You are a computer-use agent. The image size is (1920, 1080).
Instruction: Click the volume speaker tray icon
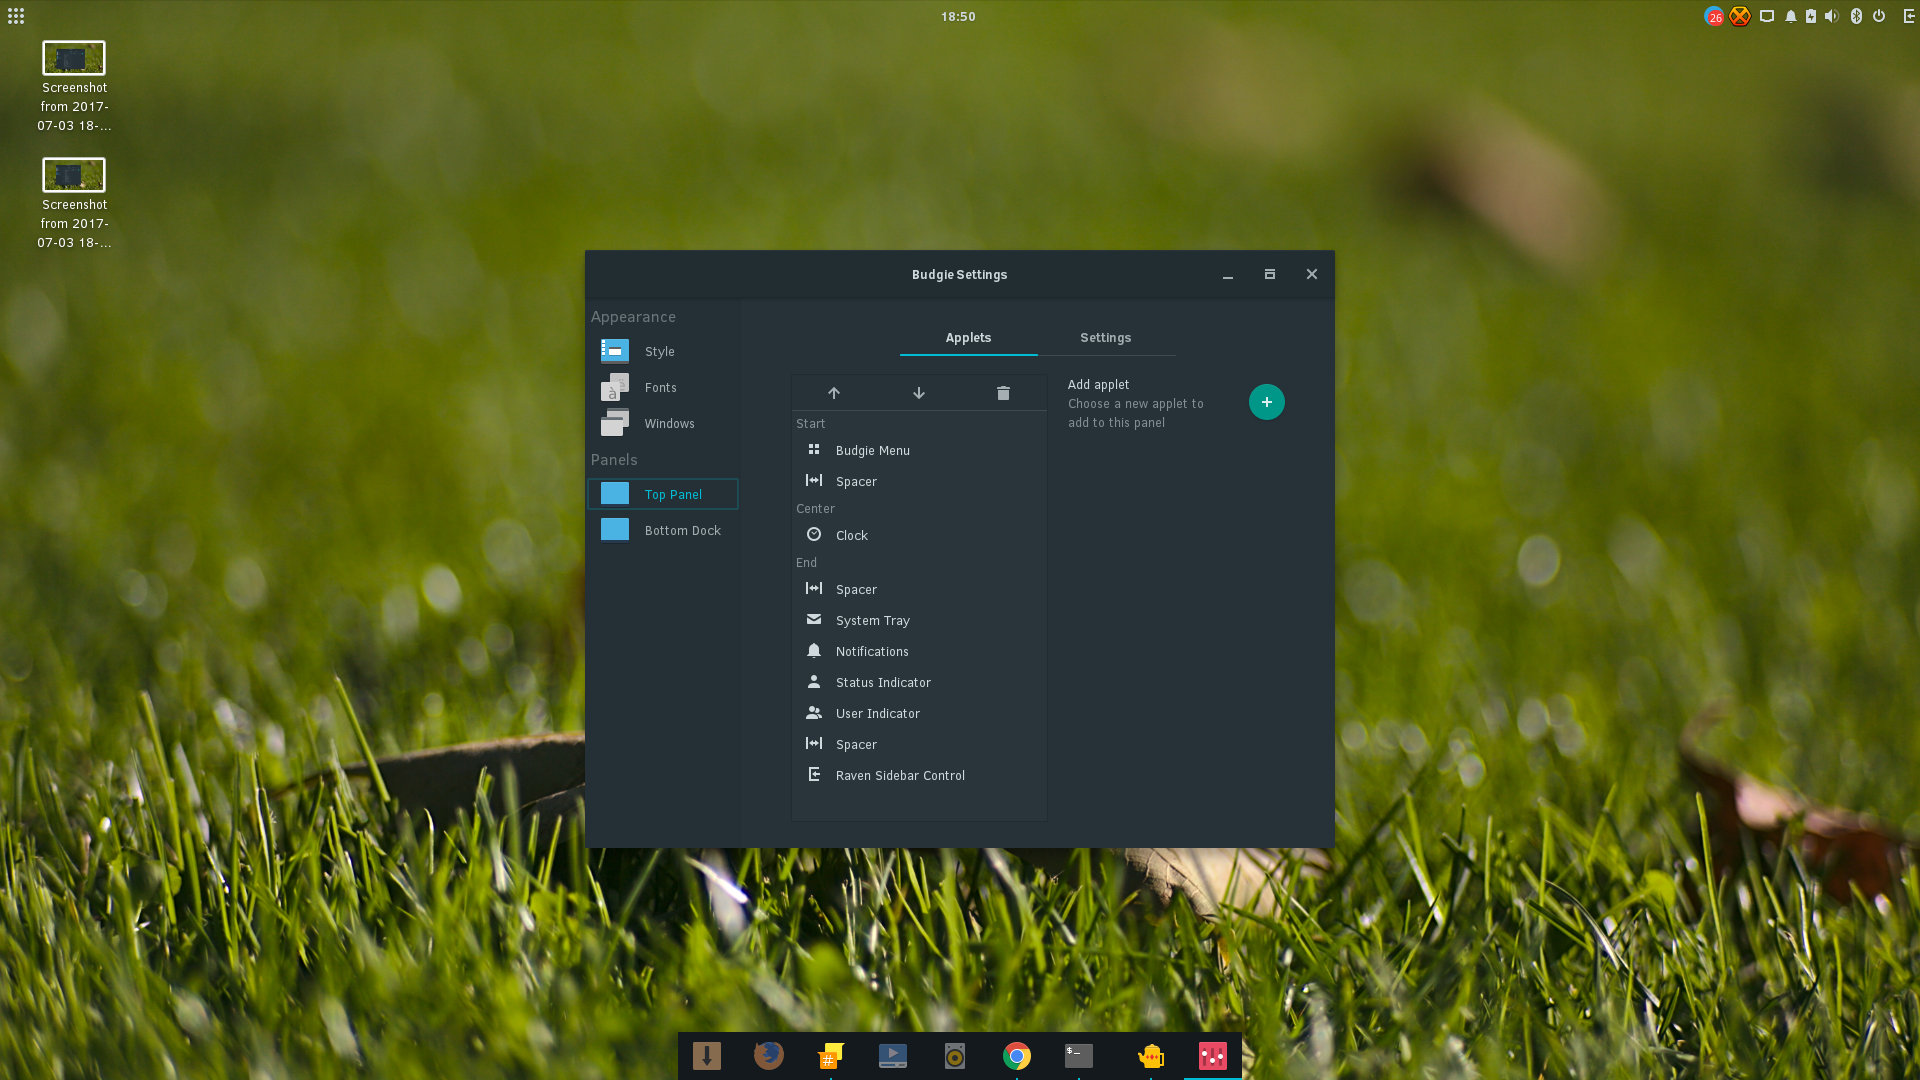click(1832, 16)
